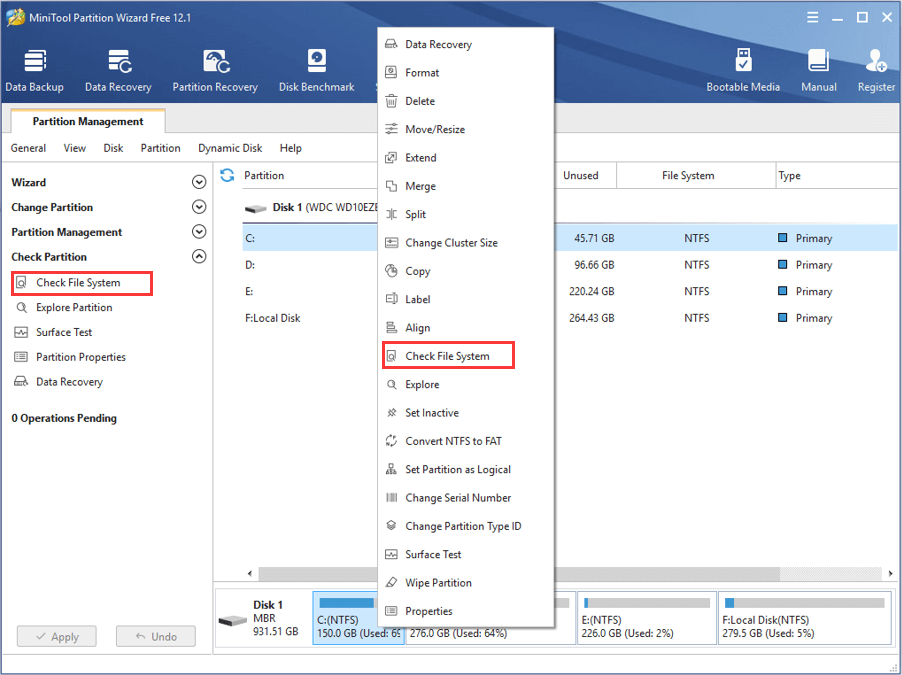Expand Partition Management sidebar section
The height and width of the screenshot is (675, 902).
199,231
